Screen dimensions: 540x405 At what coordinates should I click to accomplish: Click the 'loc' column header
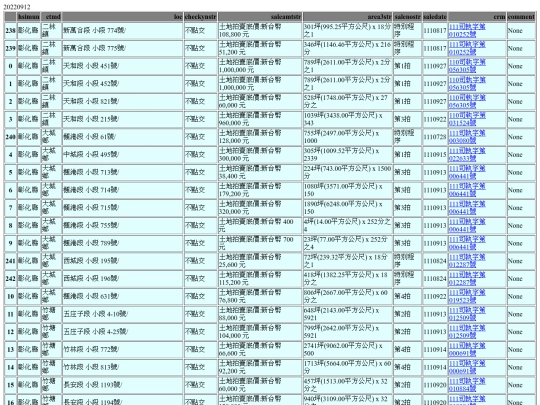(x=122, y=17)
